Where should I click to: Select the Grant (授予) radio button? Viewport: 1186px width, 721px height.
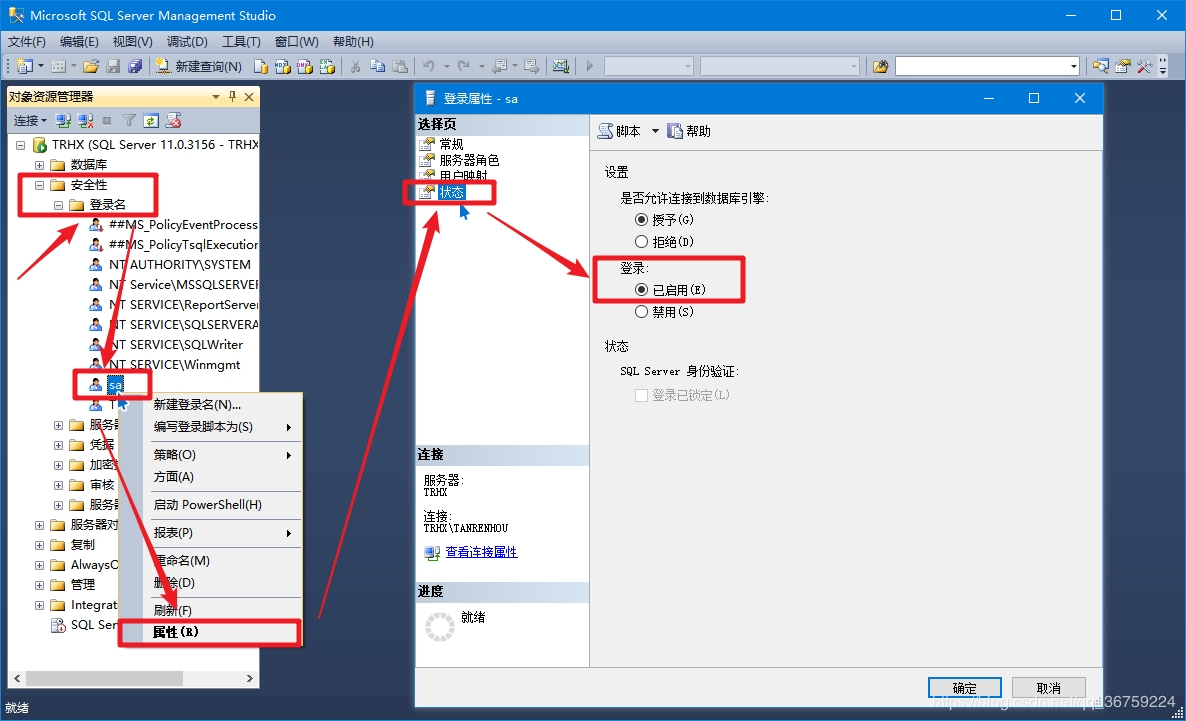(642, 219)
